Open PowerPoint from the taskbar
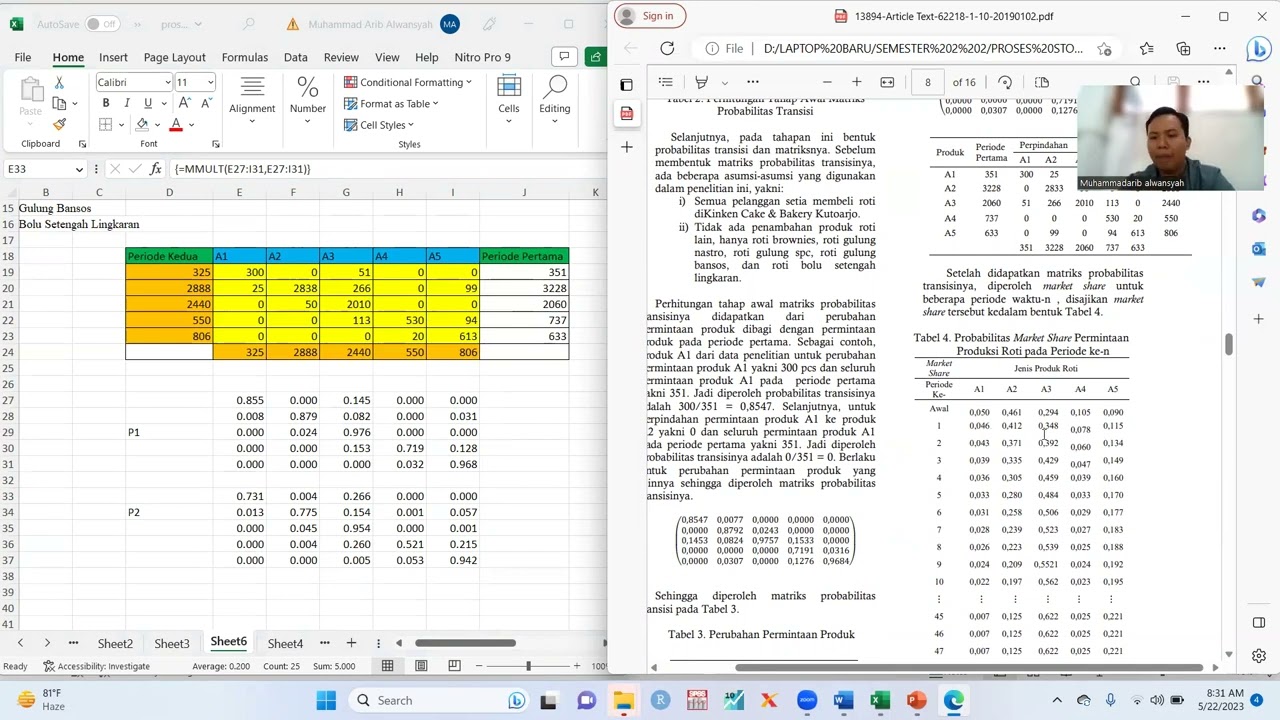This screenshot has height=720, width=1280. point(917,700)
